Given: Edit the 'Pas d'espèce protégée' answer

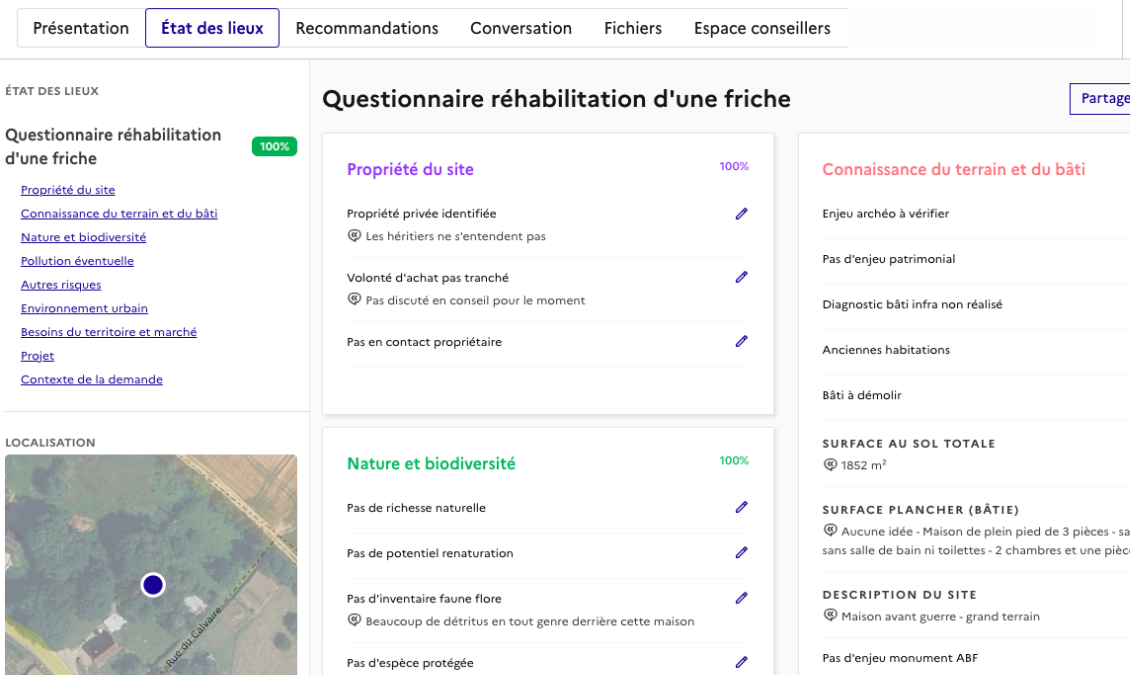Looking at the screenshot, I should pyautogui.click(x=741, y=663).
